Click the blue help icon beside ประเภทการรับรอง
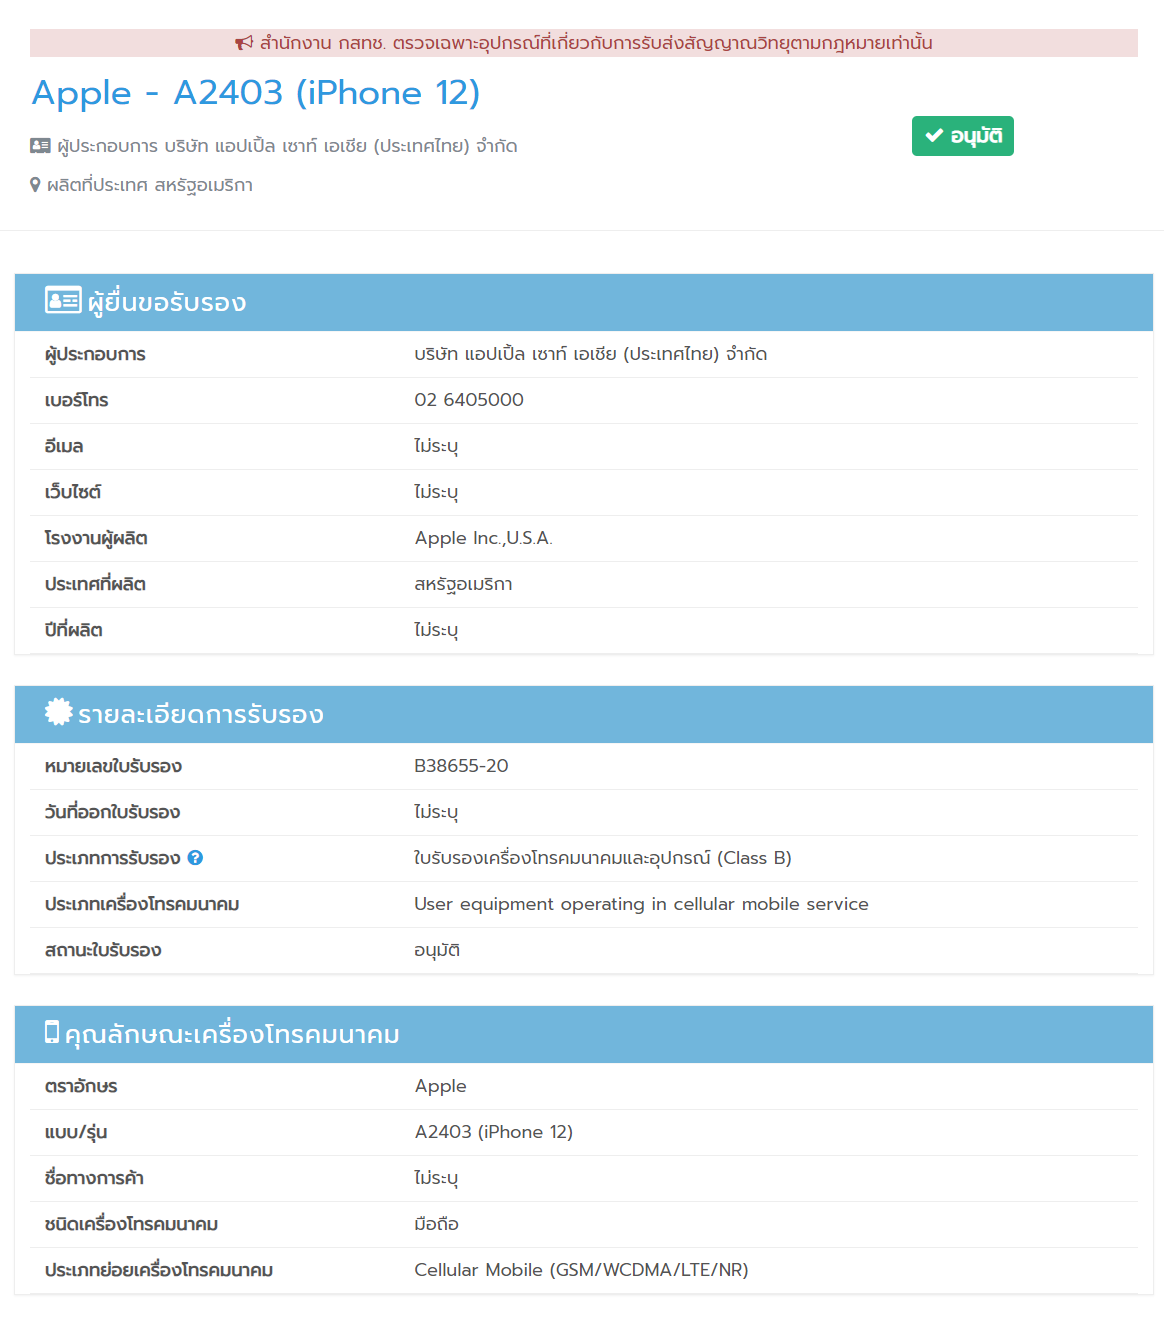Viewport: 1164px width, 1324px height. (195, 858)
